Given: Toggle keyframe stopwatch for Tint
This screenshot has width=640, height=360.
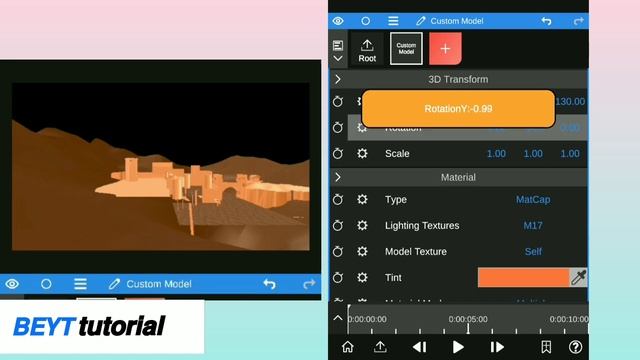Looking at the screenshot, I should coord(338,278).
